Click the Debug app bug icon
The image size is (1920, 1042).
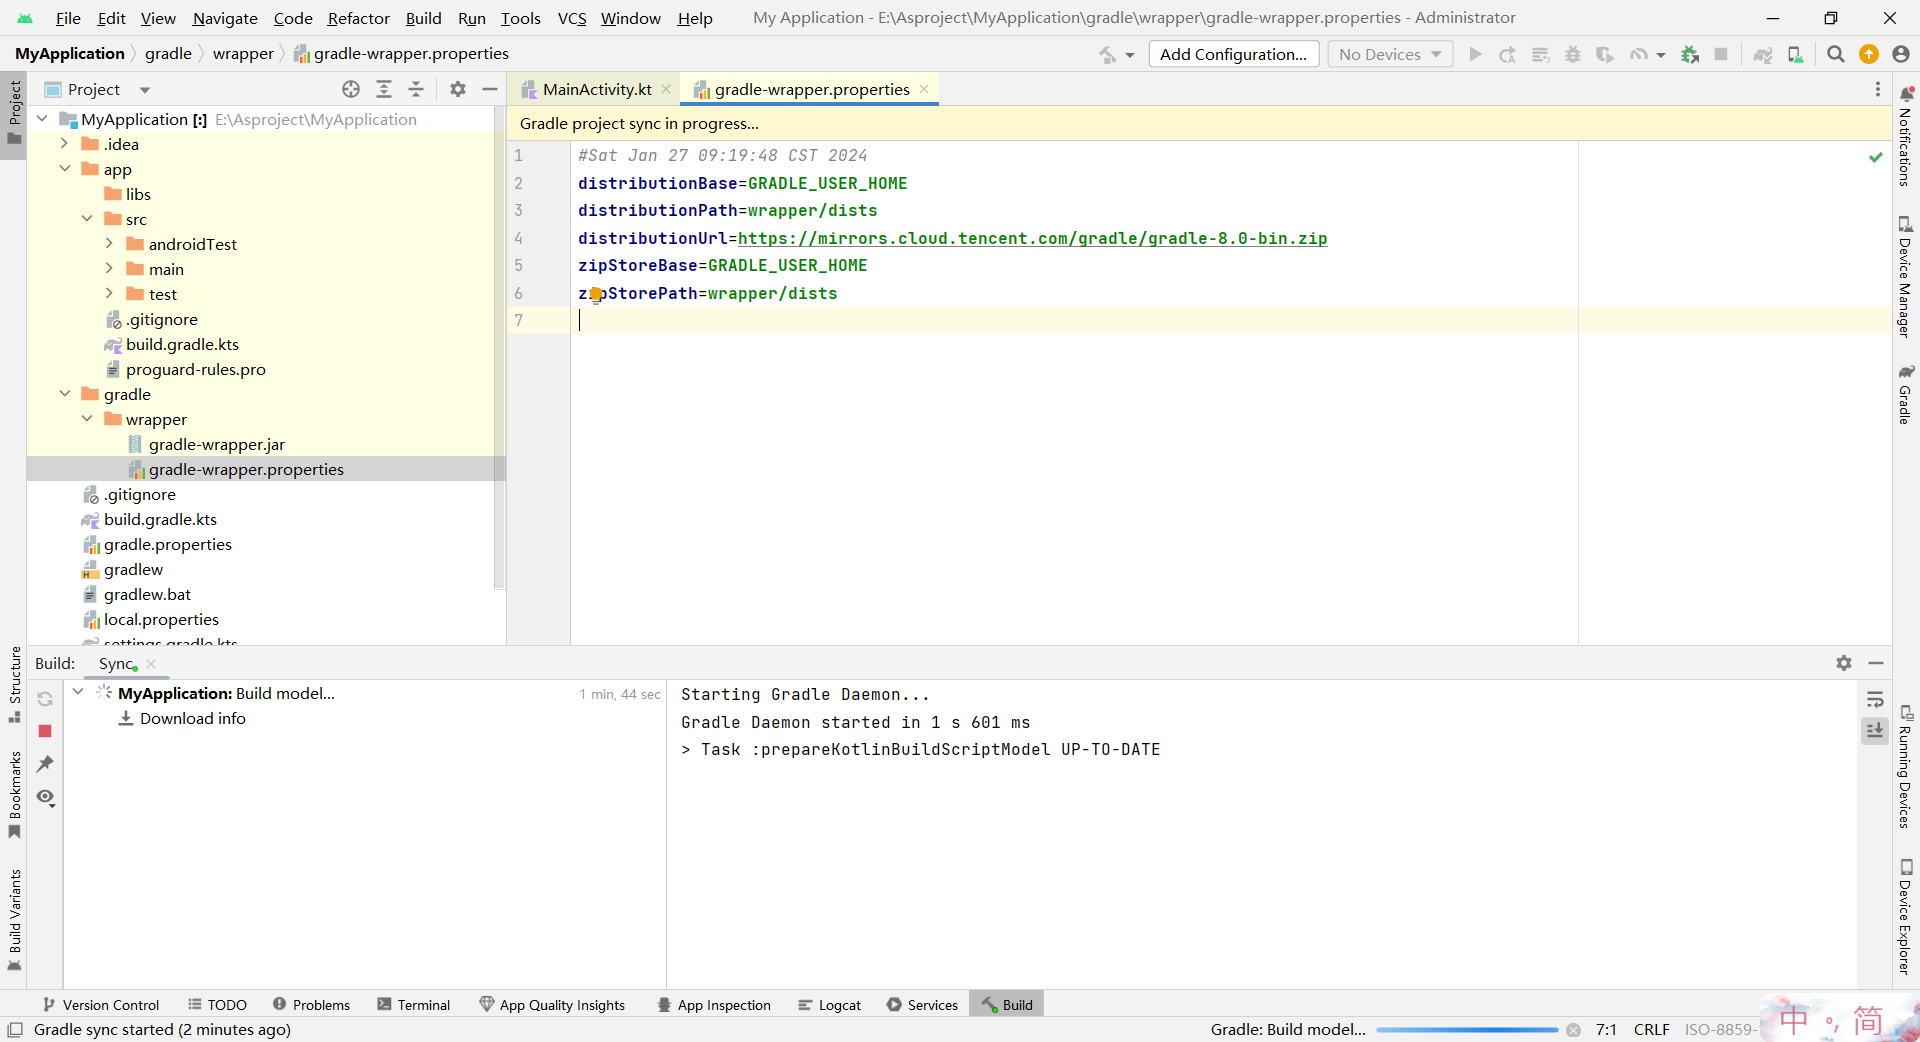[1573, 54]
